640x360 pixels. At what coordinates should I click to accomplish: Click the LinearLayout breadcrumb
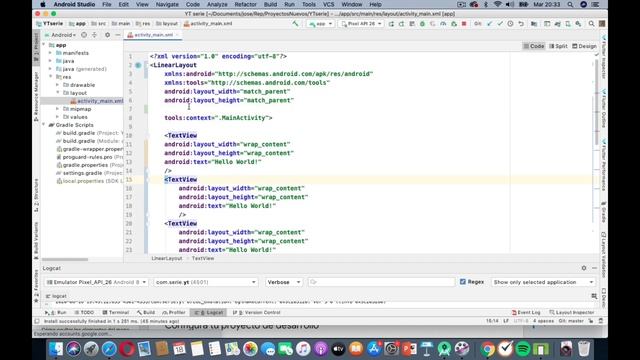(x=167, y=258)
